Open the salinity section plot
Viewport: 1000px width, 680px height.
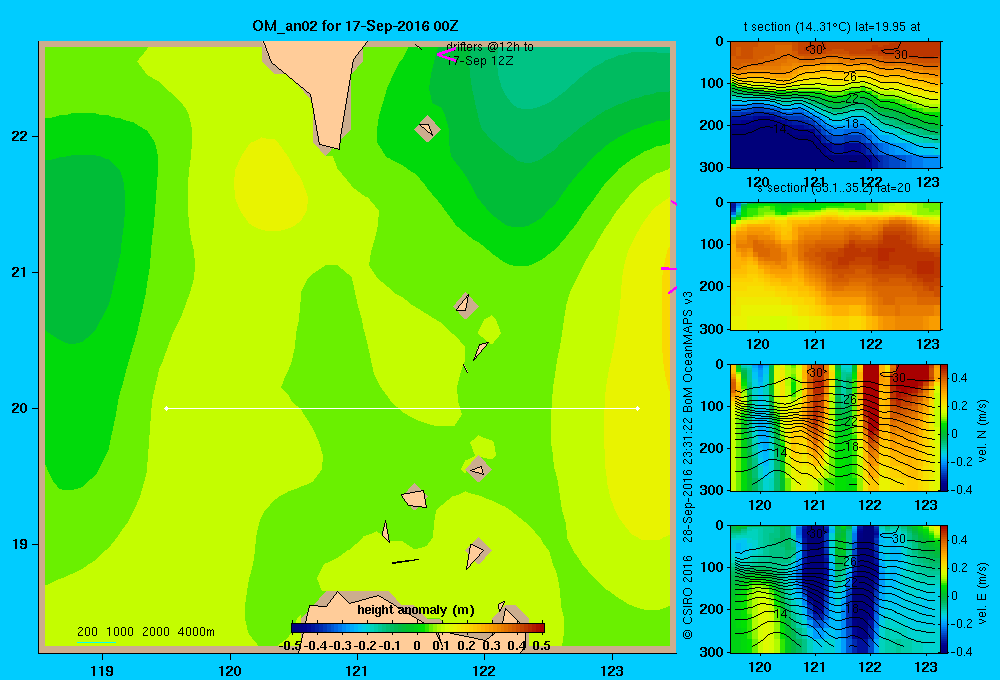(x=835, y=265)
